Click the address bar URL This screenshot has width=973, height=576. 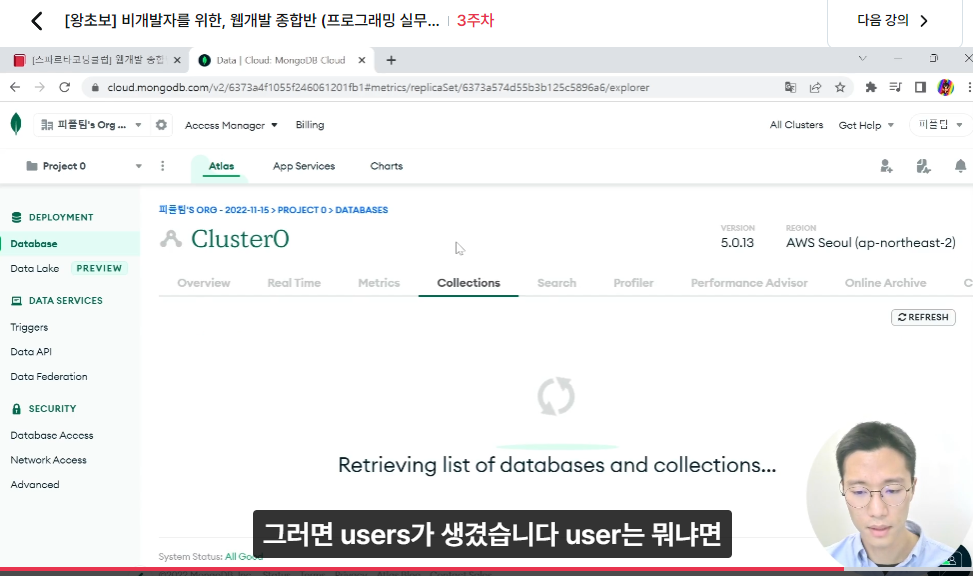378,88
